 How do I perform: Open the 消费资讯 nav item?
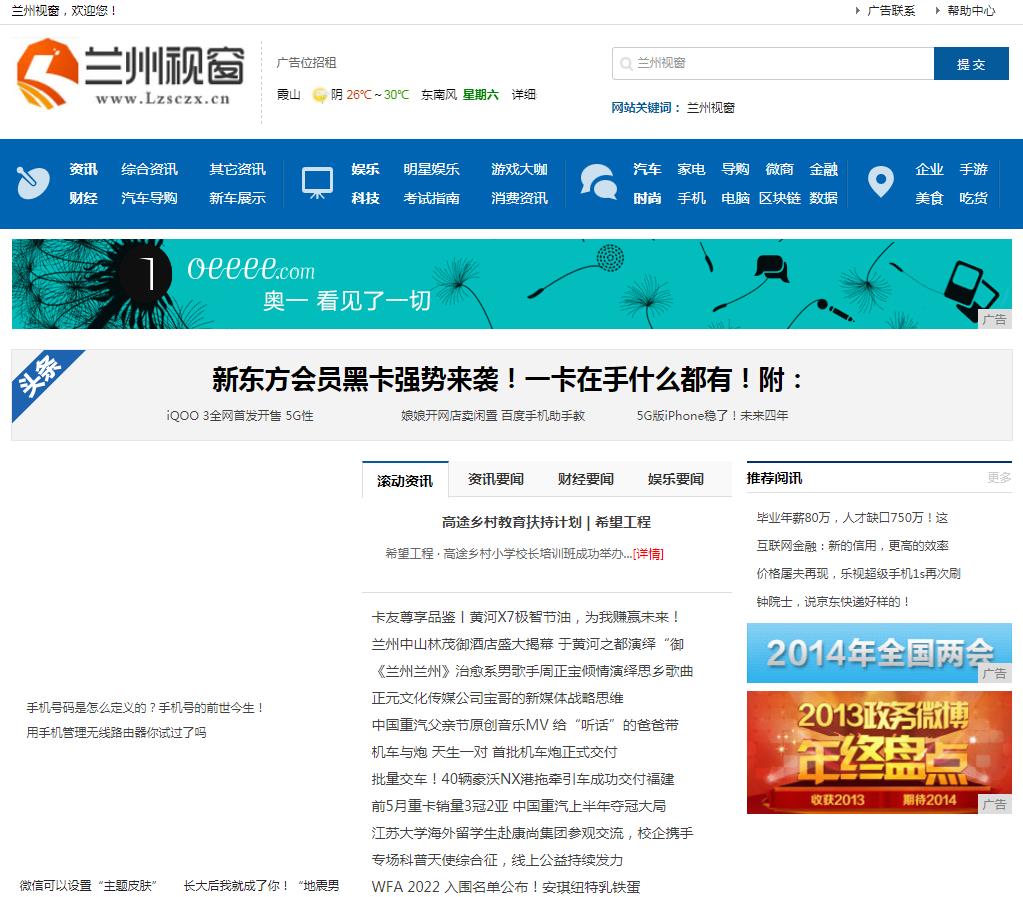[519, 198]
